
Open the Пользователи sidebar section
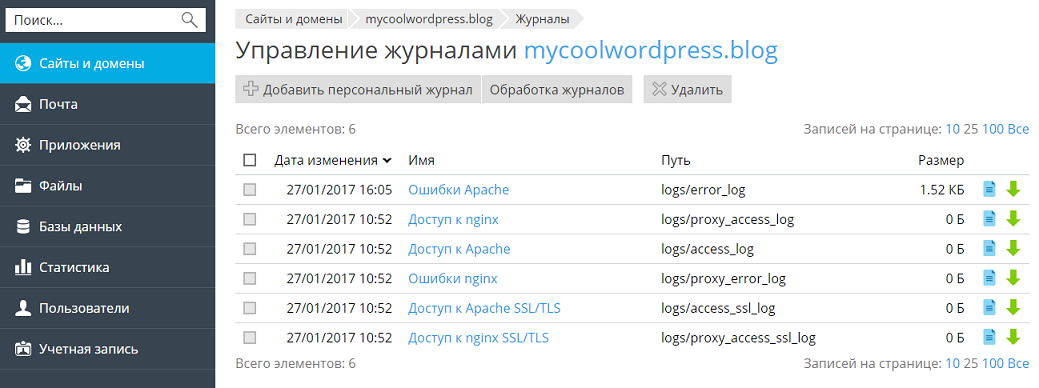tap(107, 309)
